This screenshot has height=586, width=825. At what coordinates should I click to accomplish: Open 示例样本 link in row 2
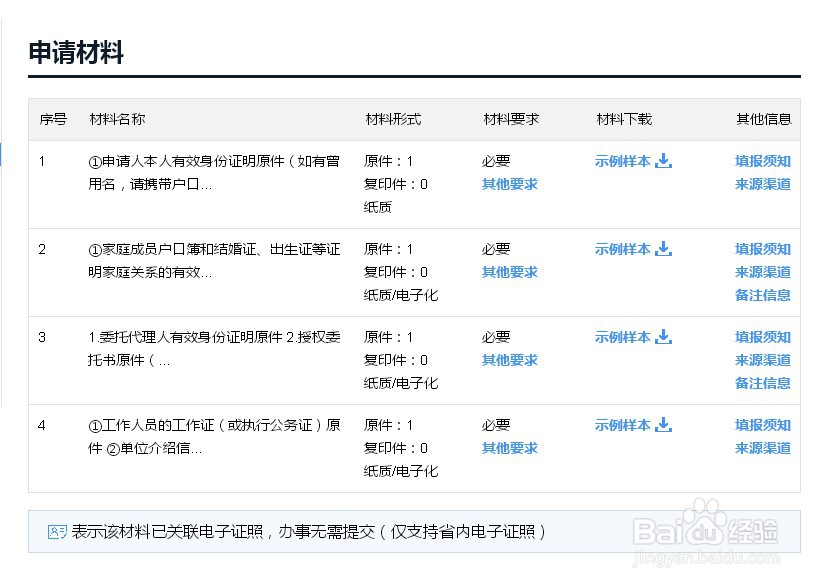click(623, 249)
